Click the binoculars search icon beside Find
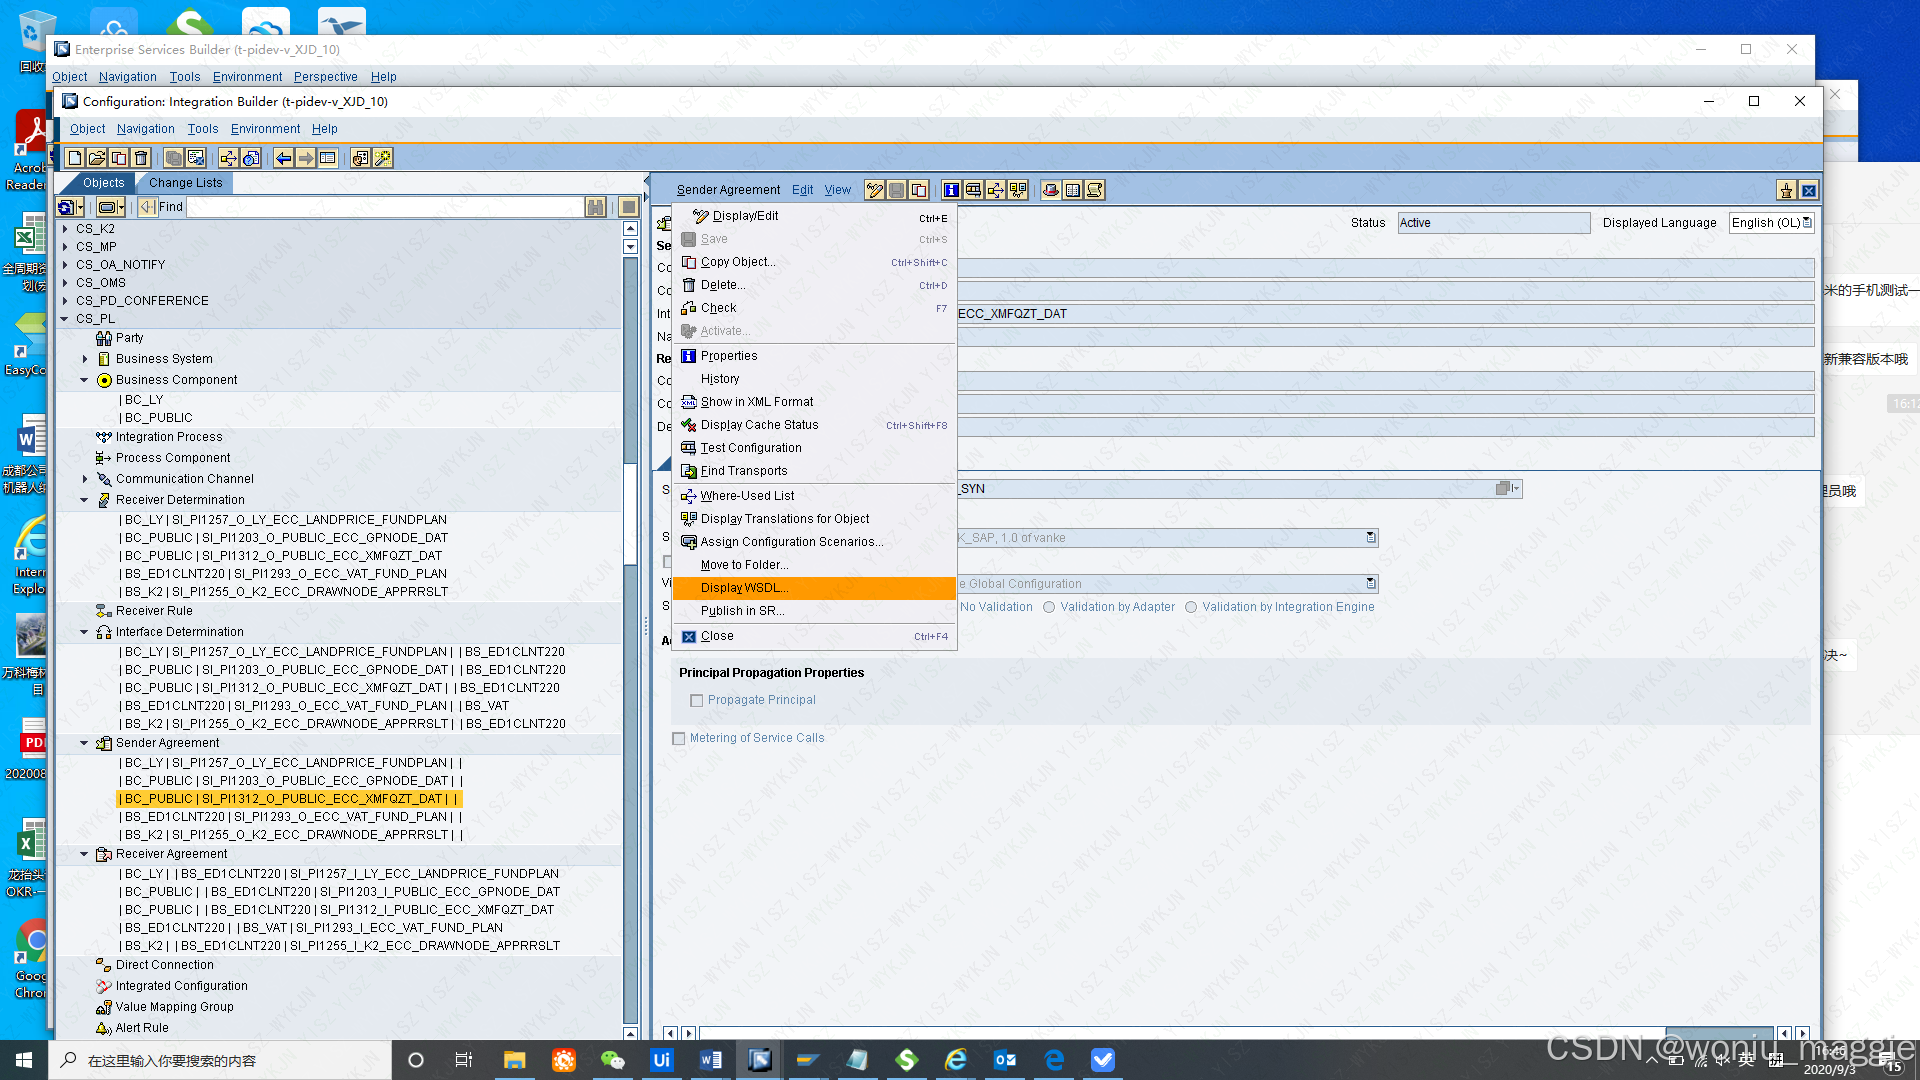This screenshot has height=1080, width=1920. (596, 207)
